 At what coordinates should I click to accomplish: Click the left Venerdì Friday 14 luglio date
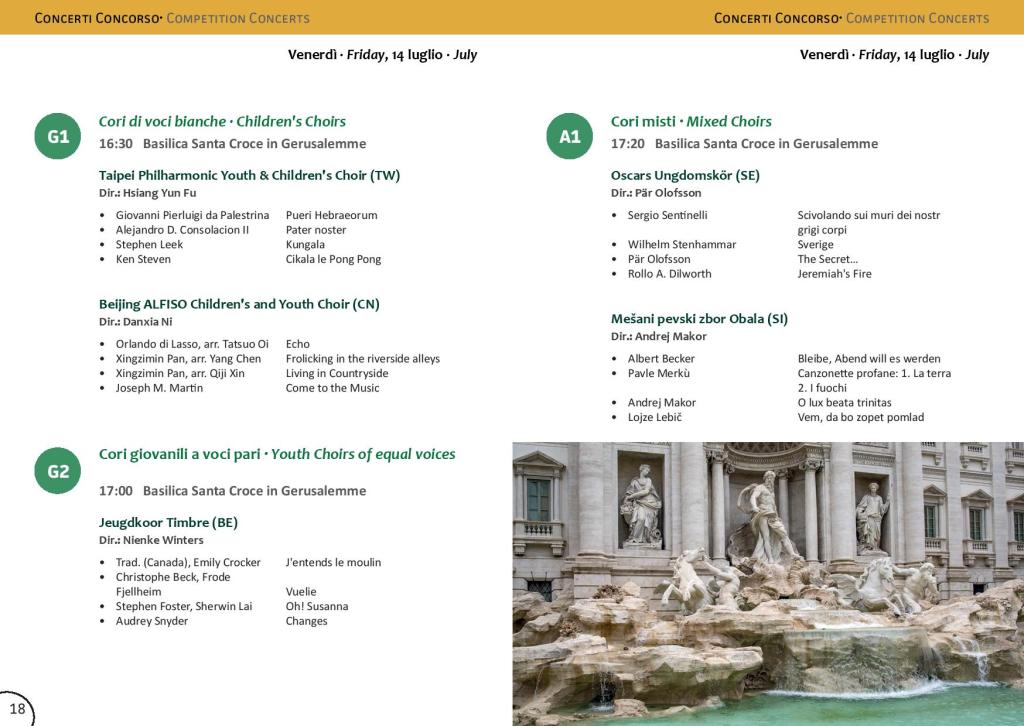pos(382,55)
